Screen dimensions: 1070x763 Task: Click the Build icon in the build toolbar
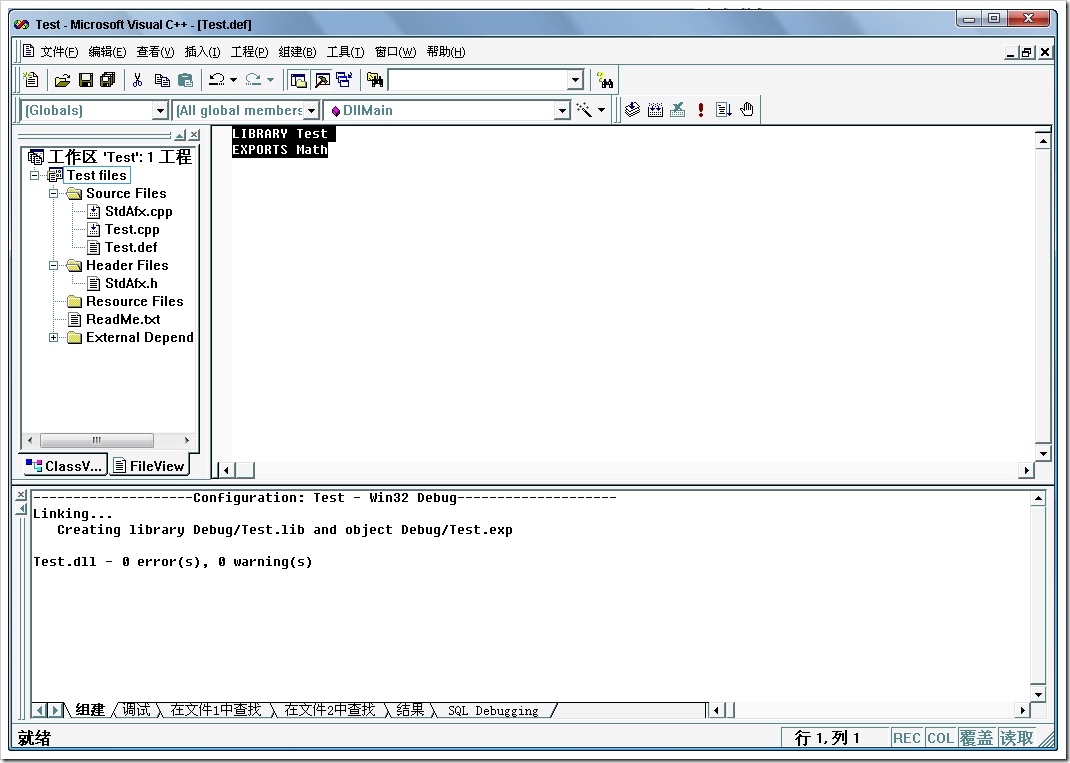pyautogui.click(x=655, y=109)
